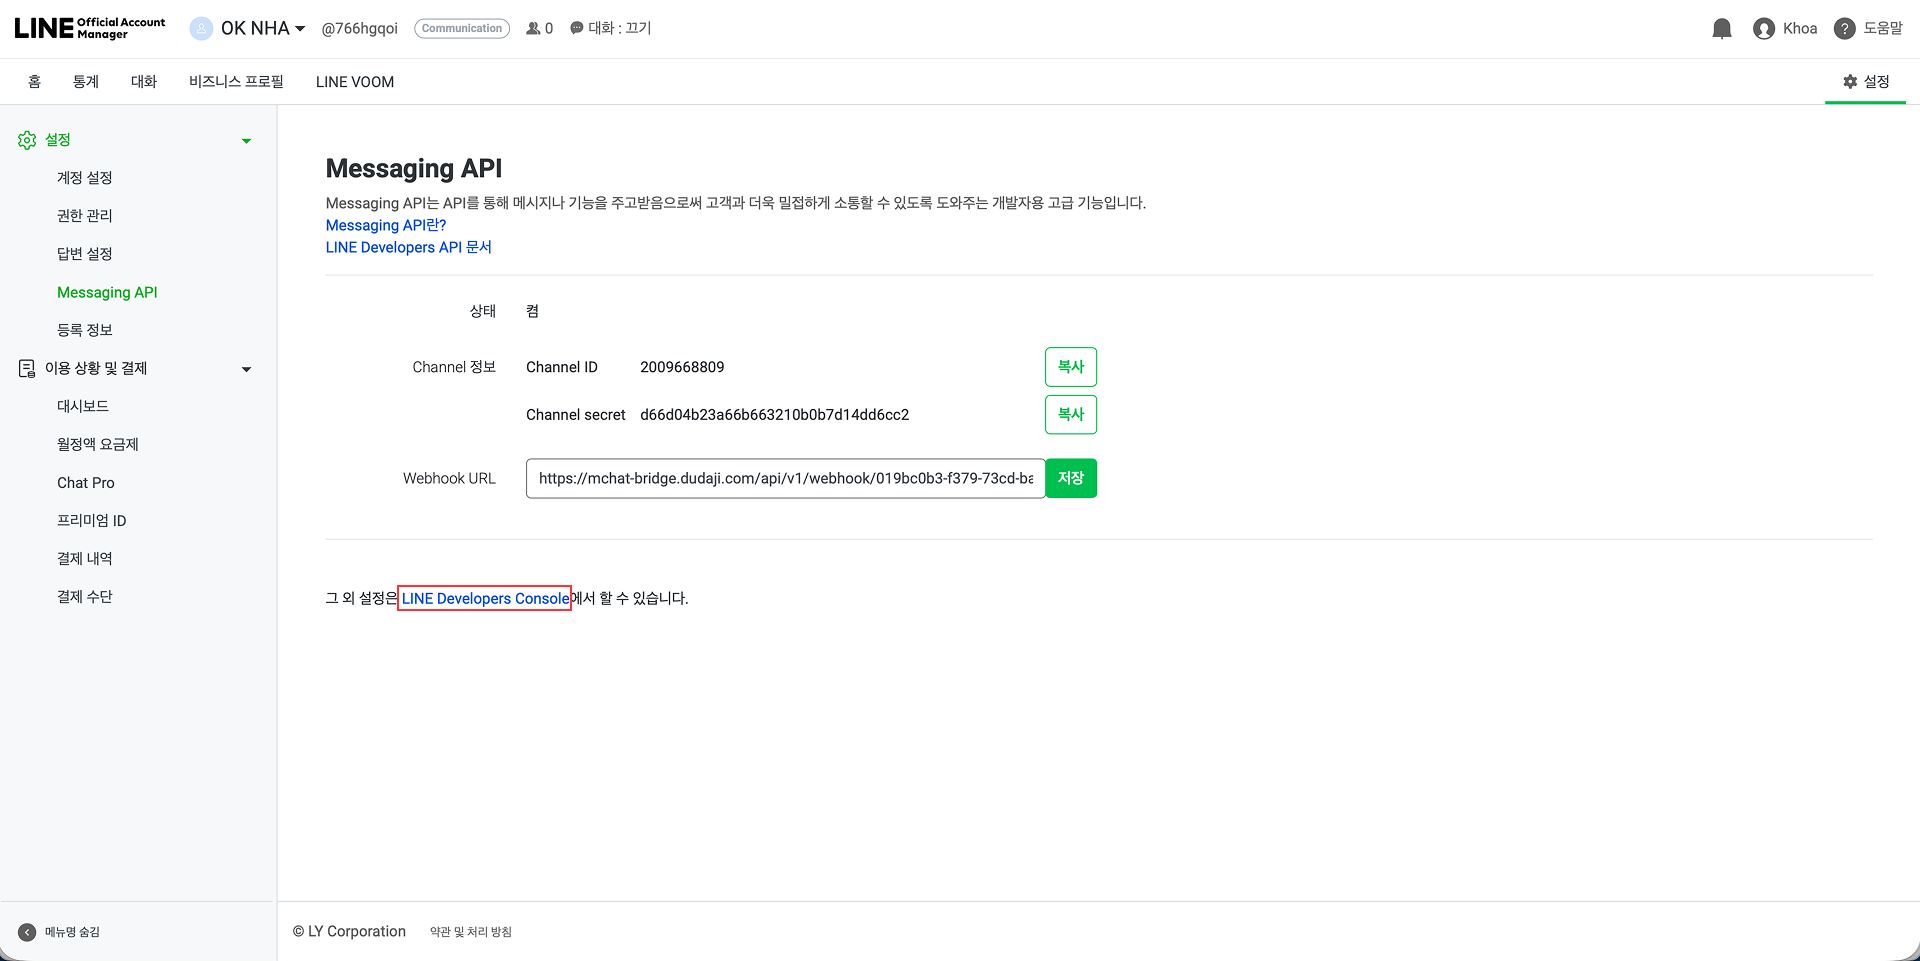Click the 이용 상황 및 결제 document icon
The image size is (1920, 961).
26,368
